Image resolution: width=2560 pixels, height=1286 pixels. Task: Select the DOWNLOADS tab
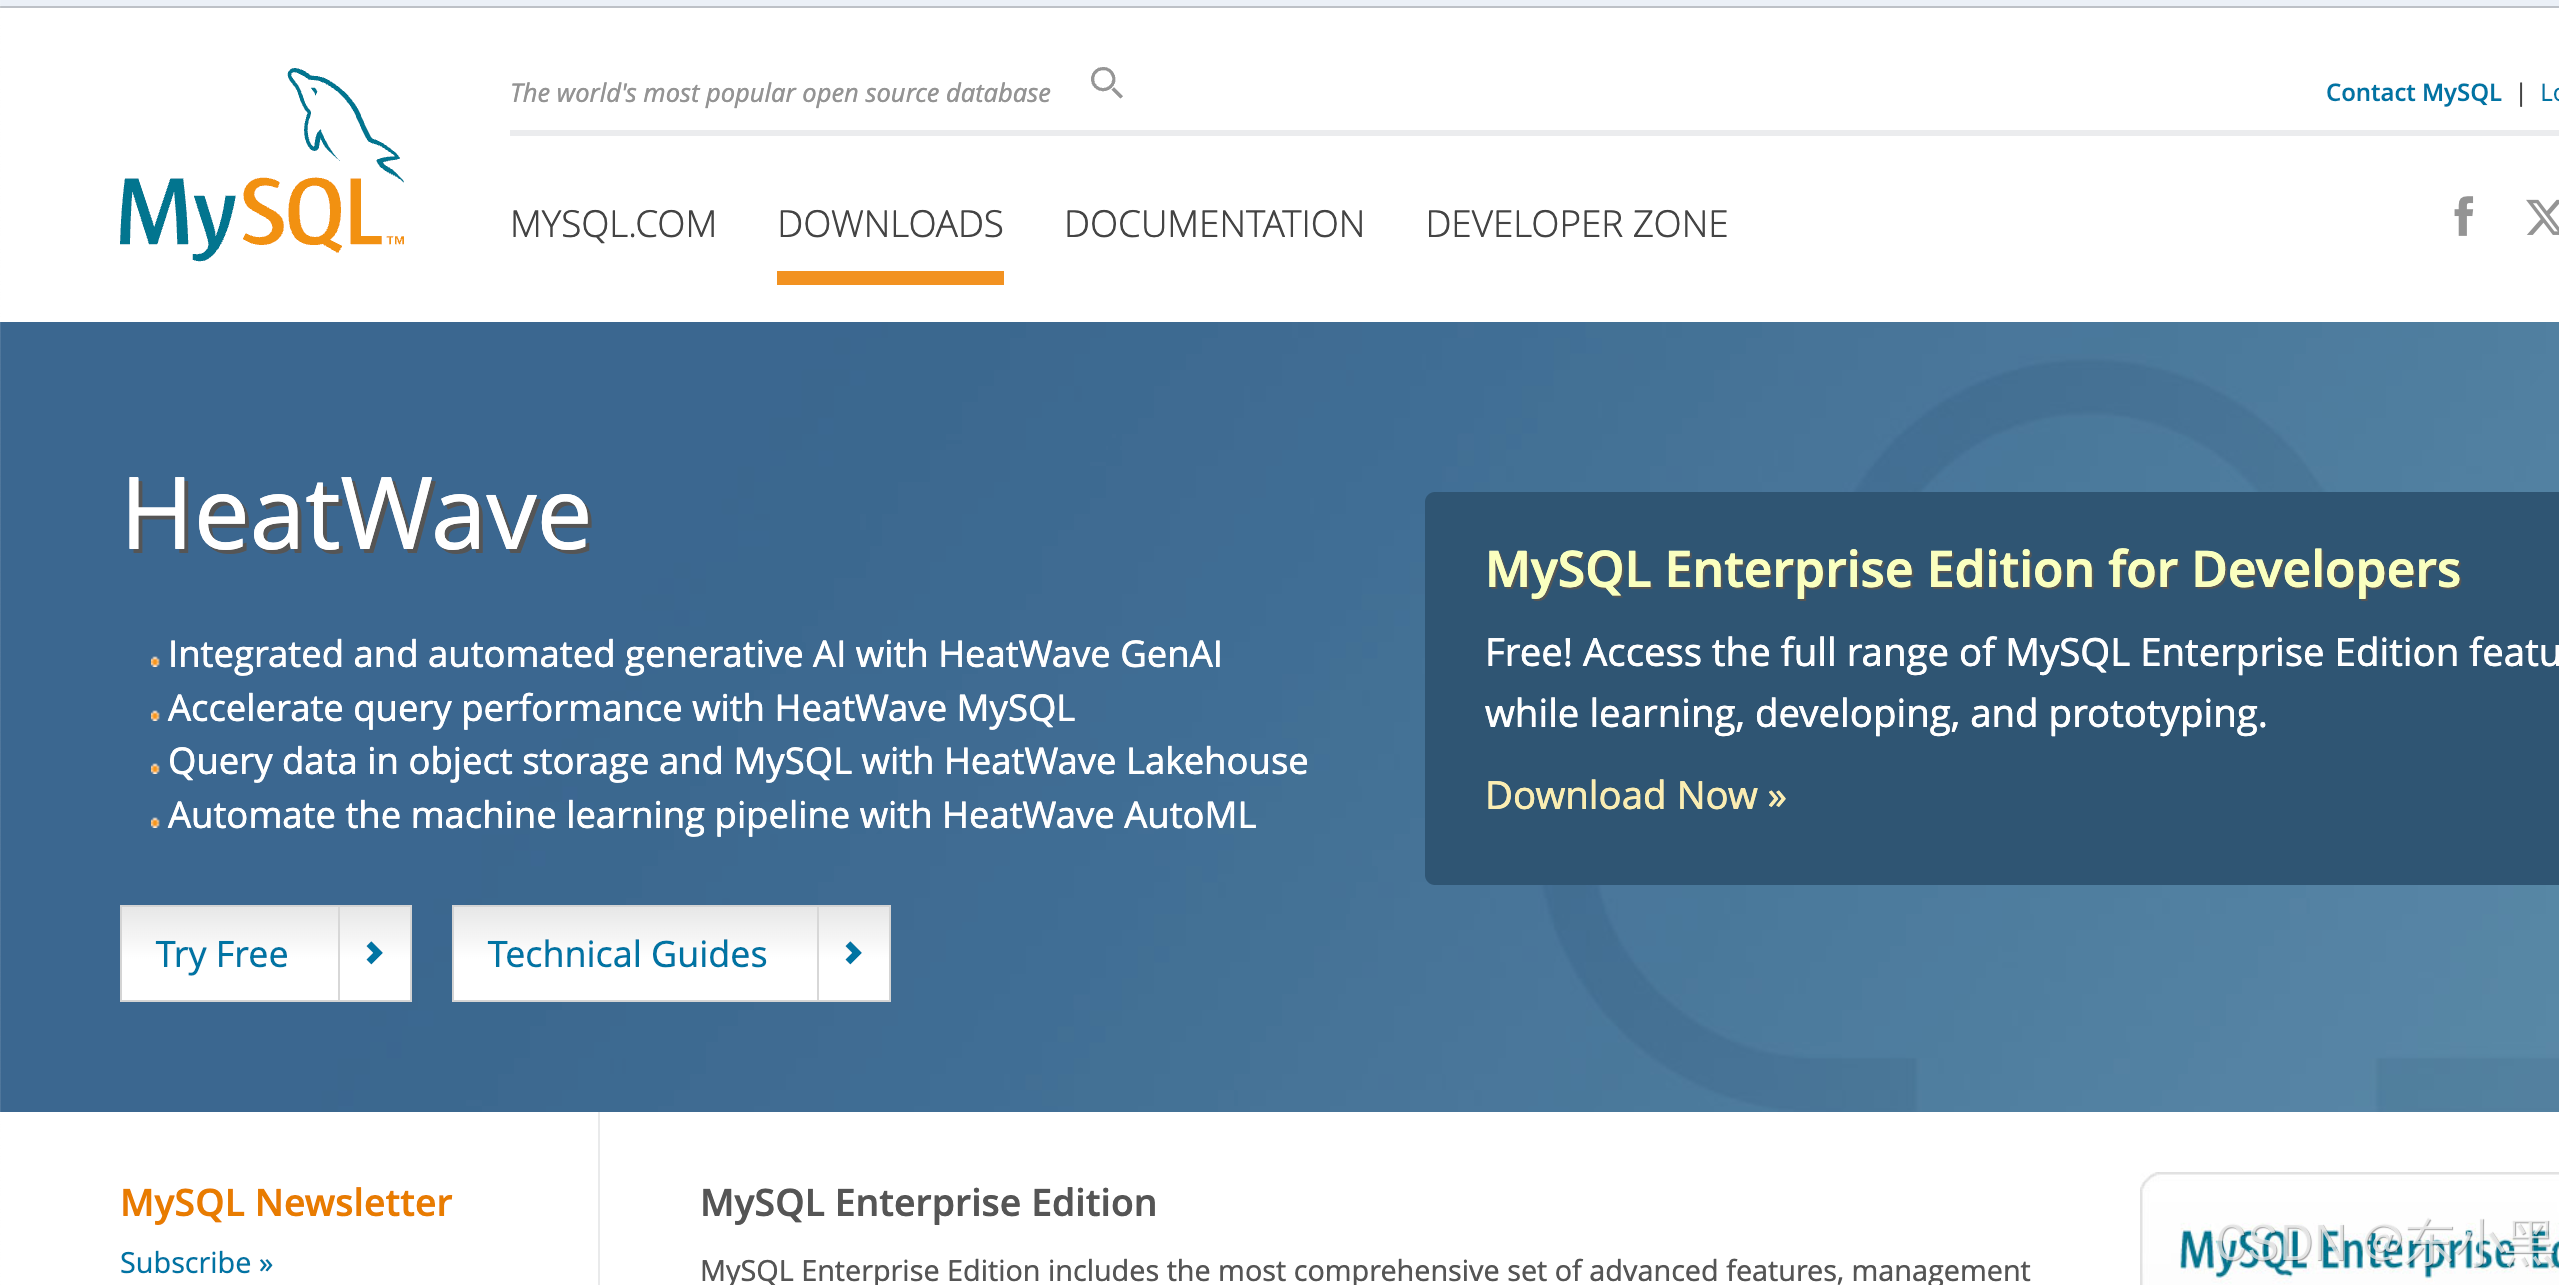coord(890,224)
